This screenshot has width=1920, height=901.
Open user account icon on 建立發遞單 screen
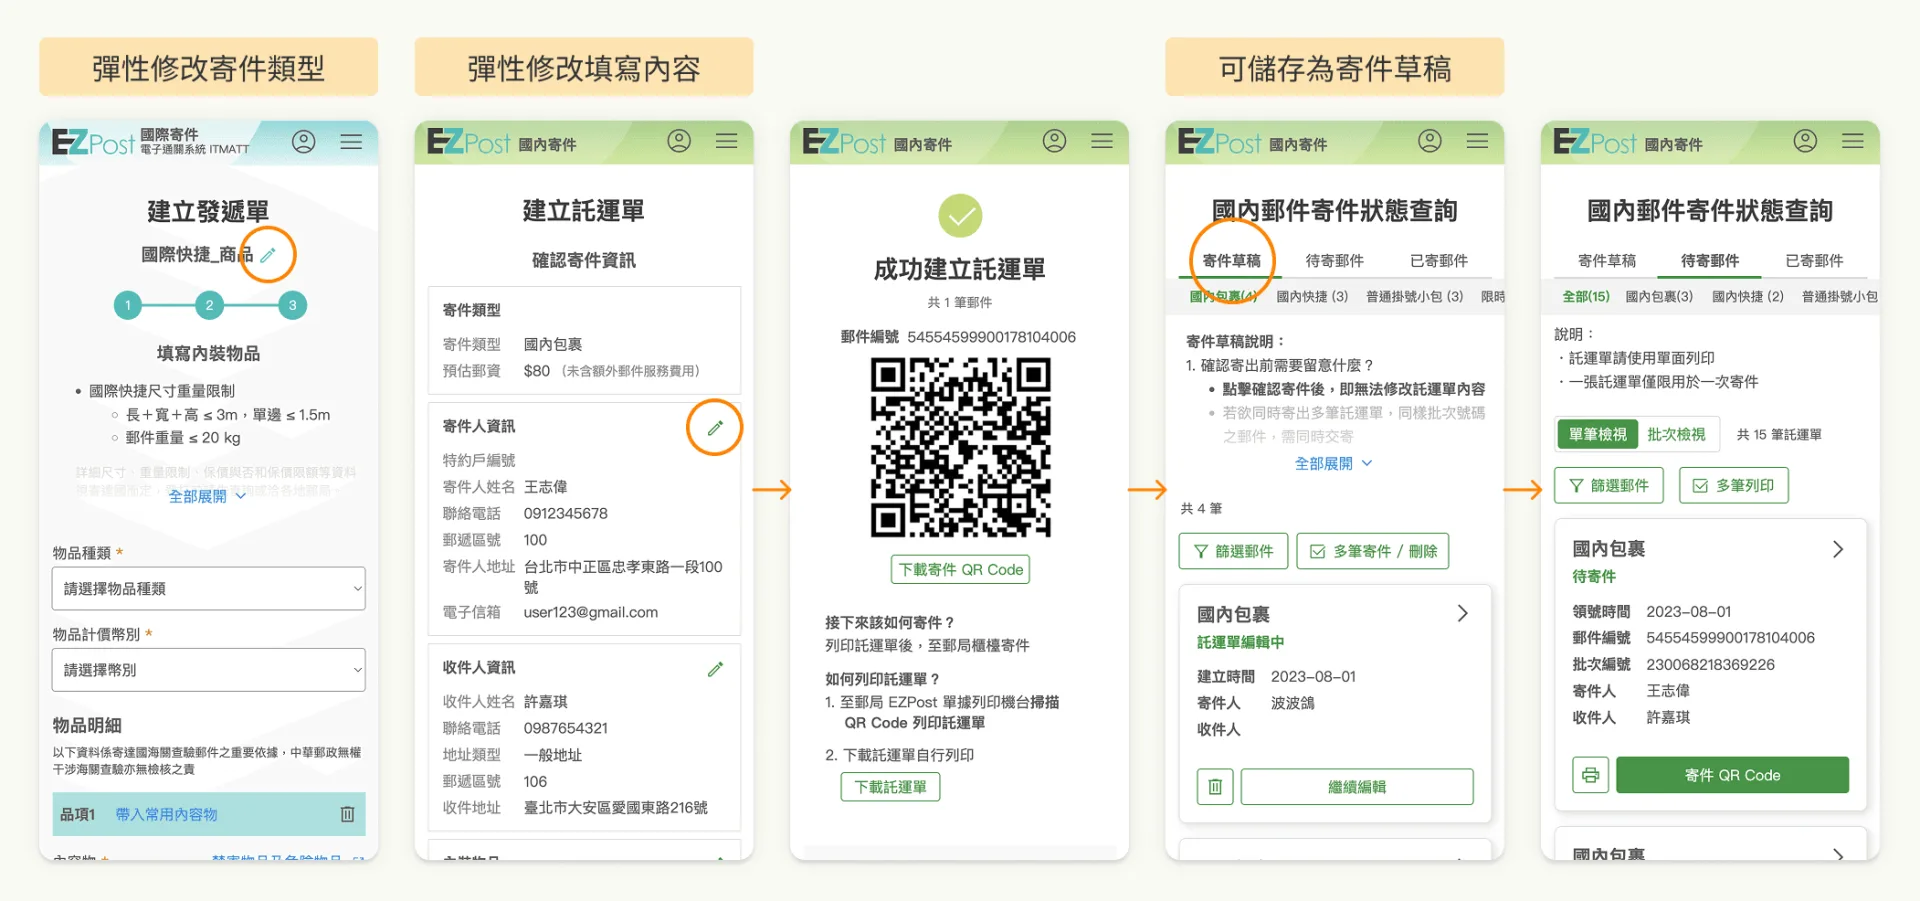click(303, 142)
